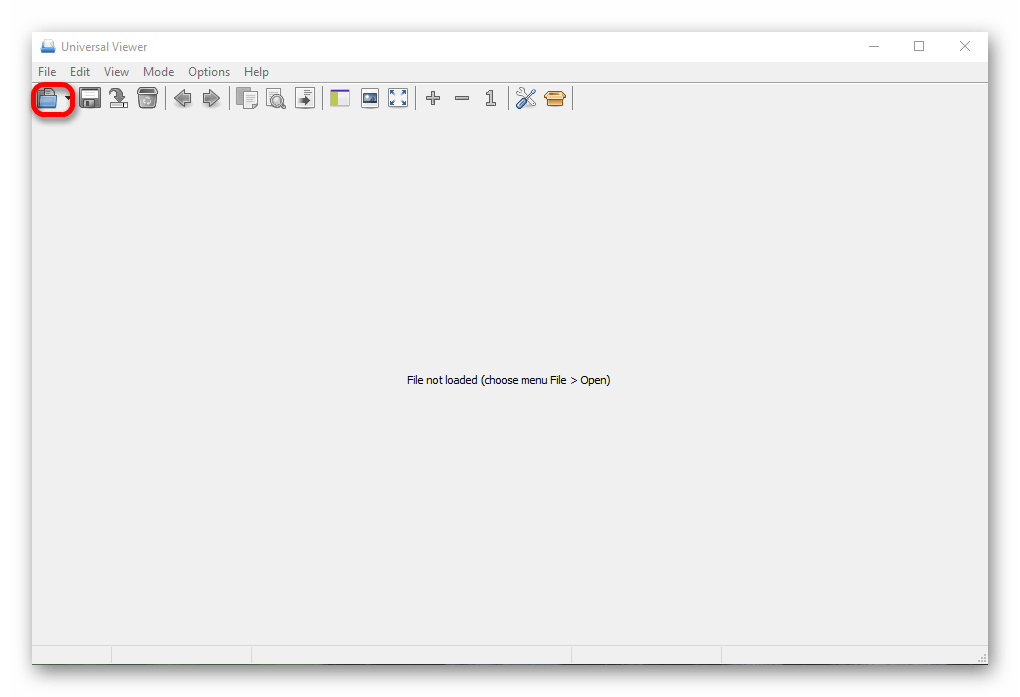
Task: Zoom in with the plus icon
Action: pyautogui.click(x=433, y=98)
